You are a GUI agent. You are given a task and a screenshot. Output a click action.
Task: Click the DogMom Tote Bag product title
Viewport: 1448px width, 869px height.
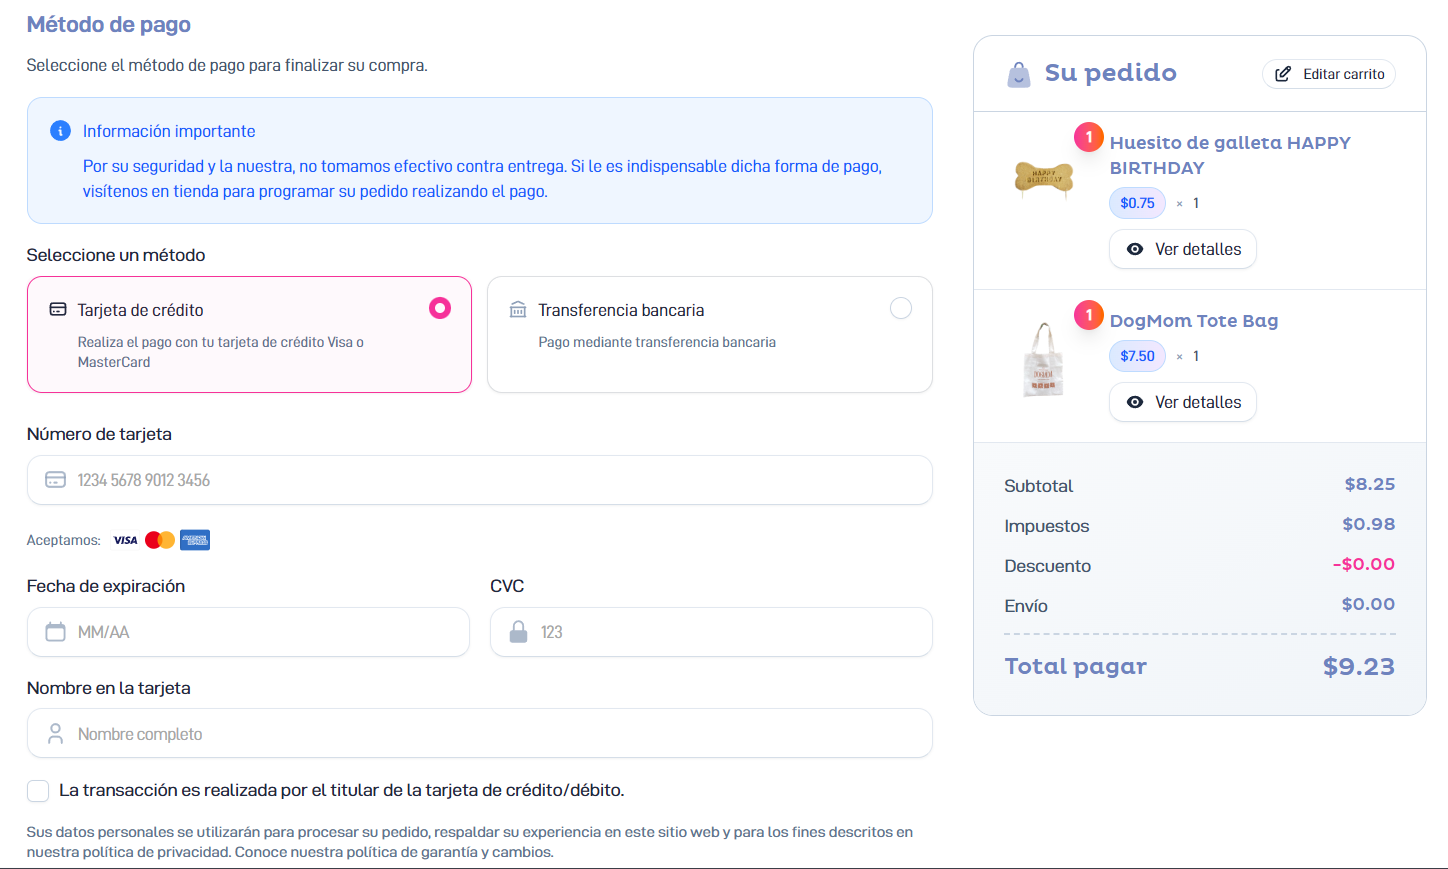pyautogui.click(x=1194, y=321)
